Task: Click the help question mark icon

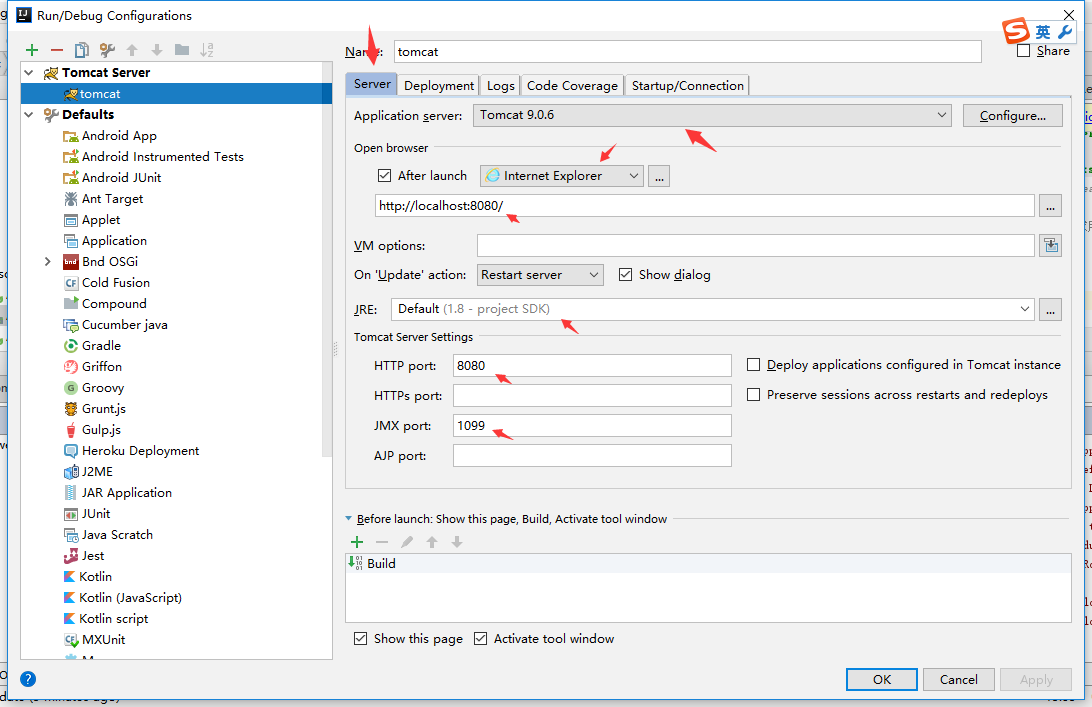Action: coord(28,679)
